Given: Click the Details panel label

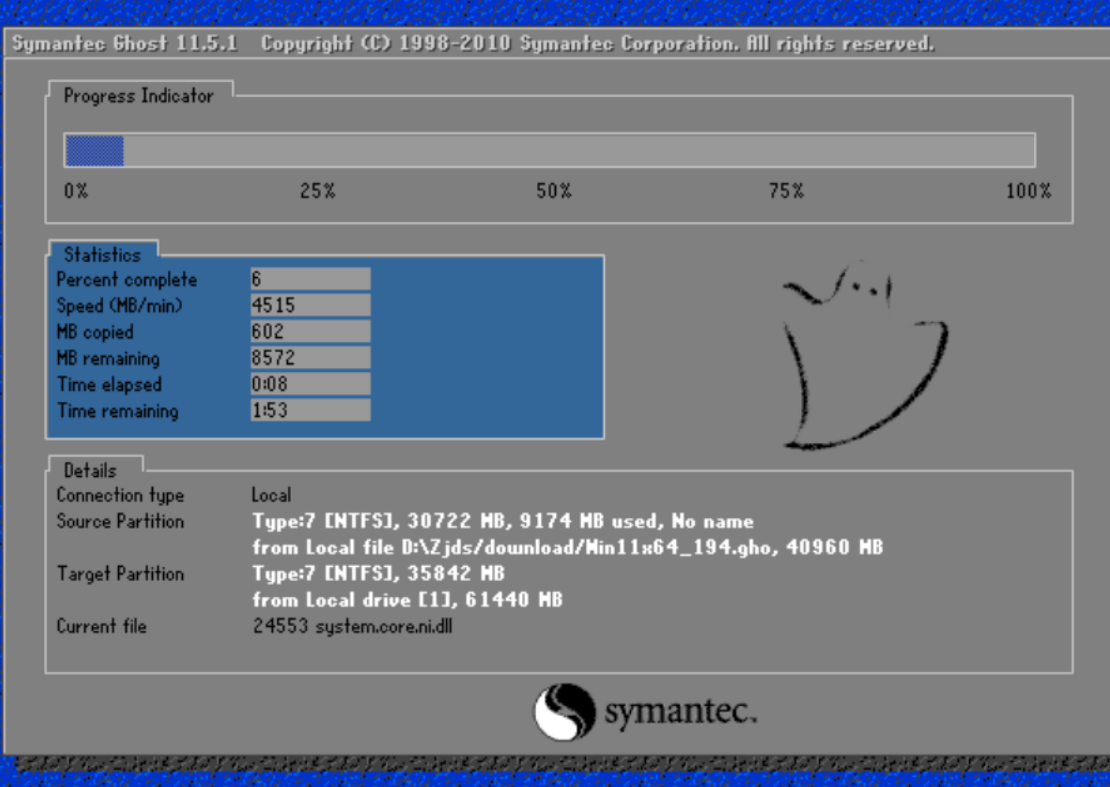Looking at the screenshot, I should point(90,471).
